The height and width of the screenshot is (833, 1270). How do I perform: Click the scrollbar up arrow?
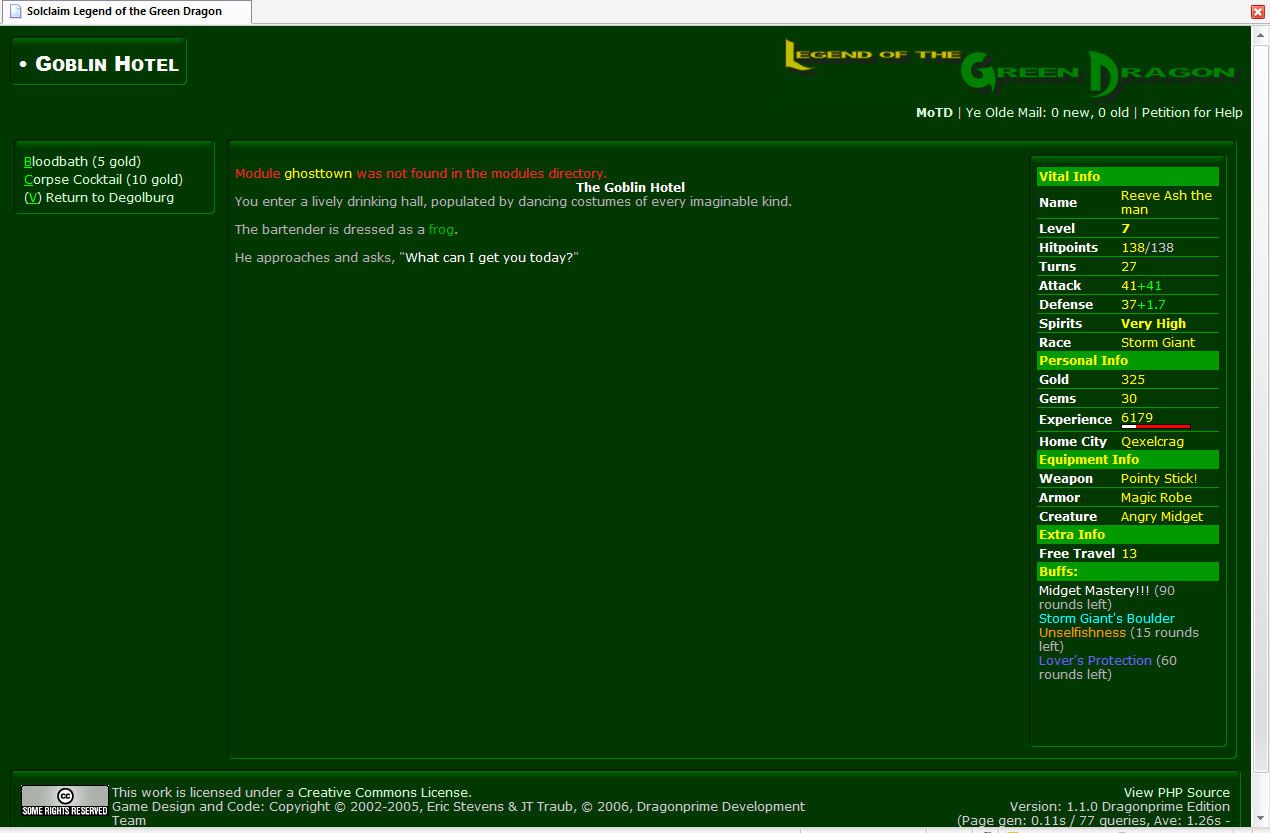point(1260,33)
